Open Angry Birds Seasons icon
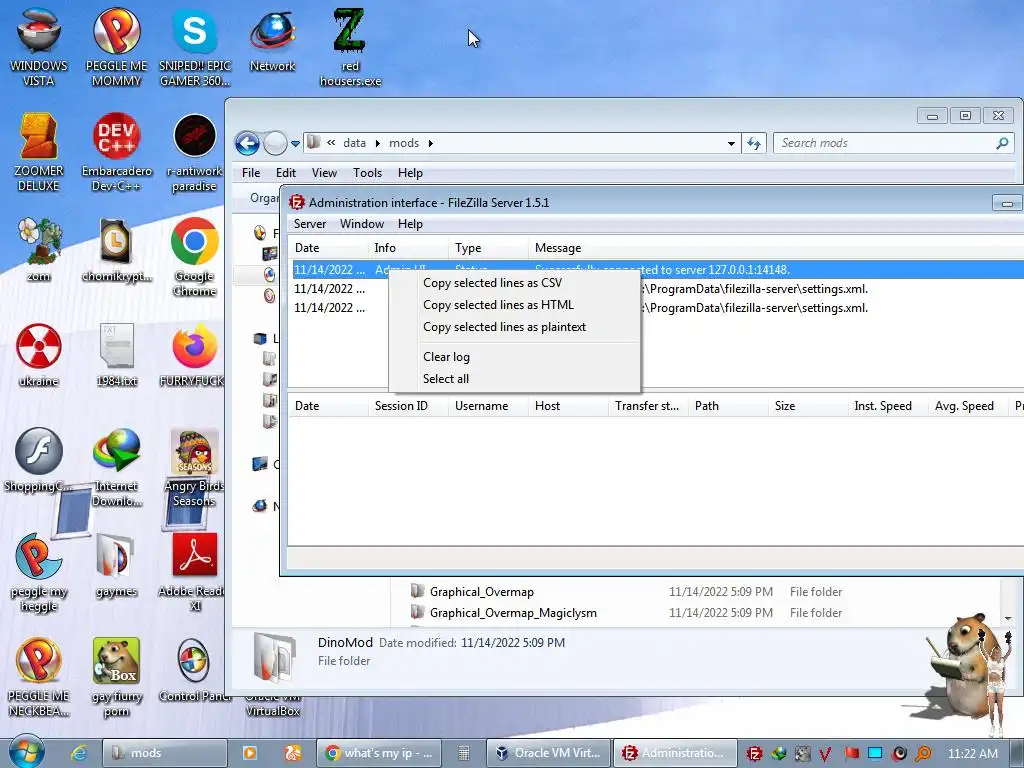1024x768 pixels. coord(194,466)
